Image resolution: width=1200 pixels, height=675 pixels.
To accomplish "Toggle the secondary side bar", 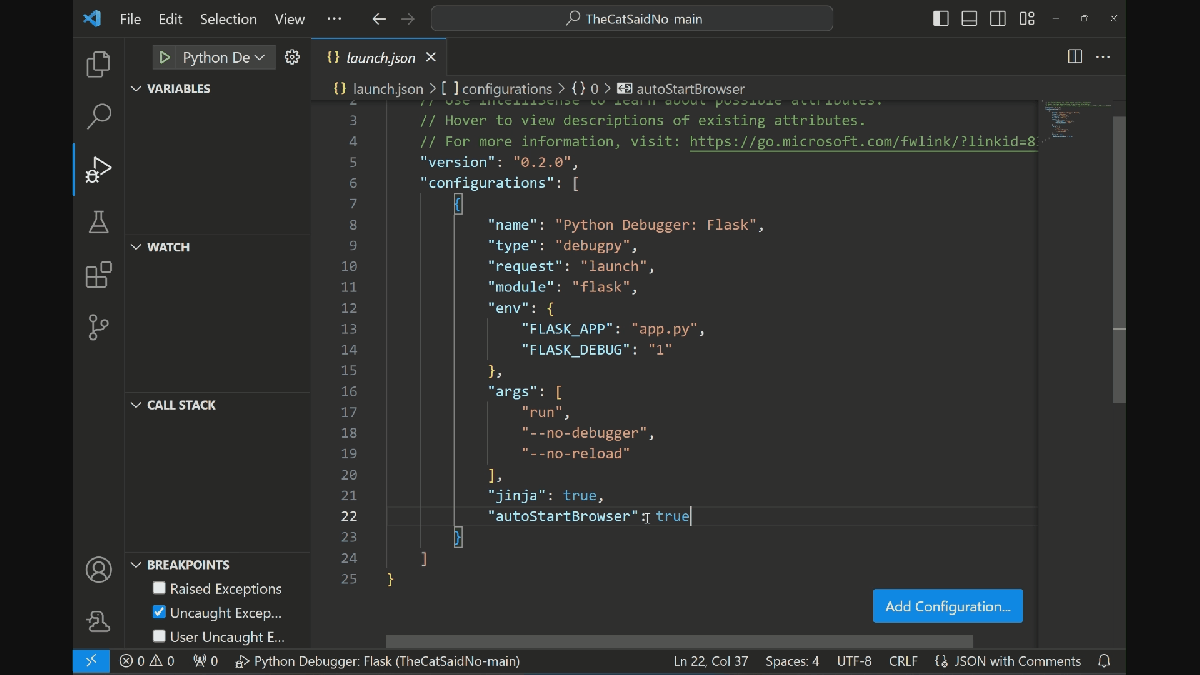I will 998,19.
